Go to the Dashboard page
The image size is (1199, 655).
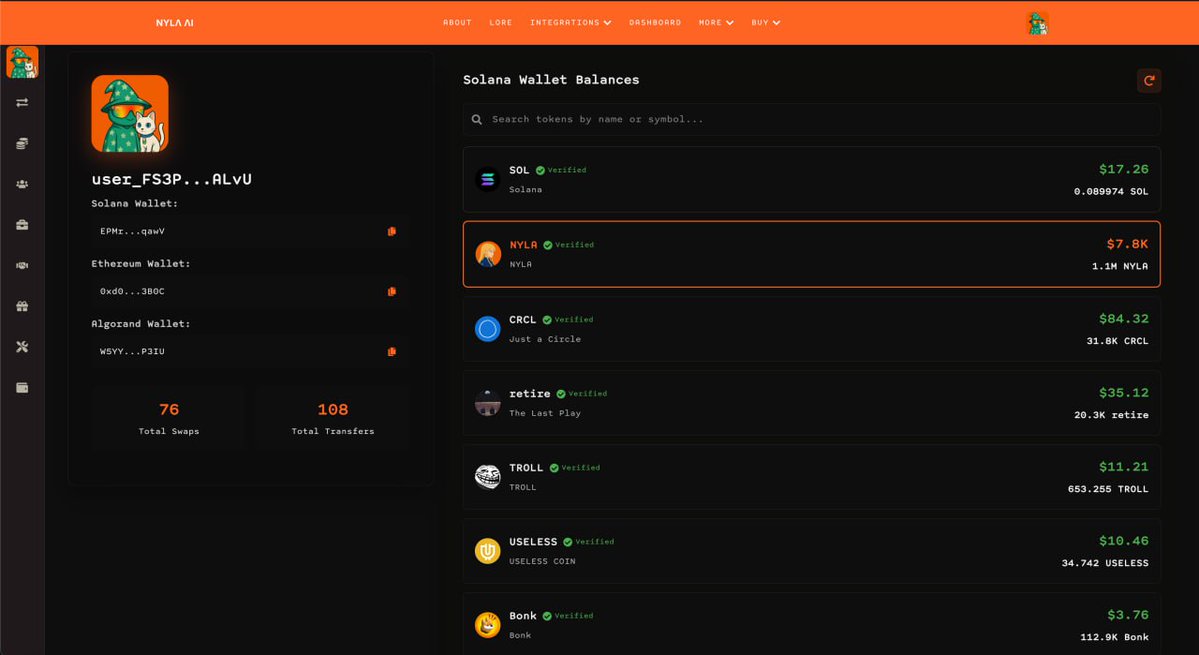655,23
